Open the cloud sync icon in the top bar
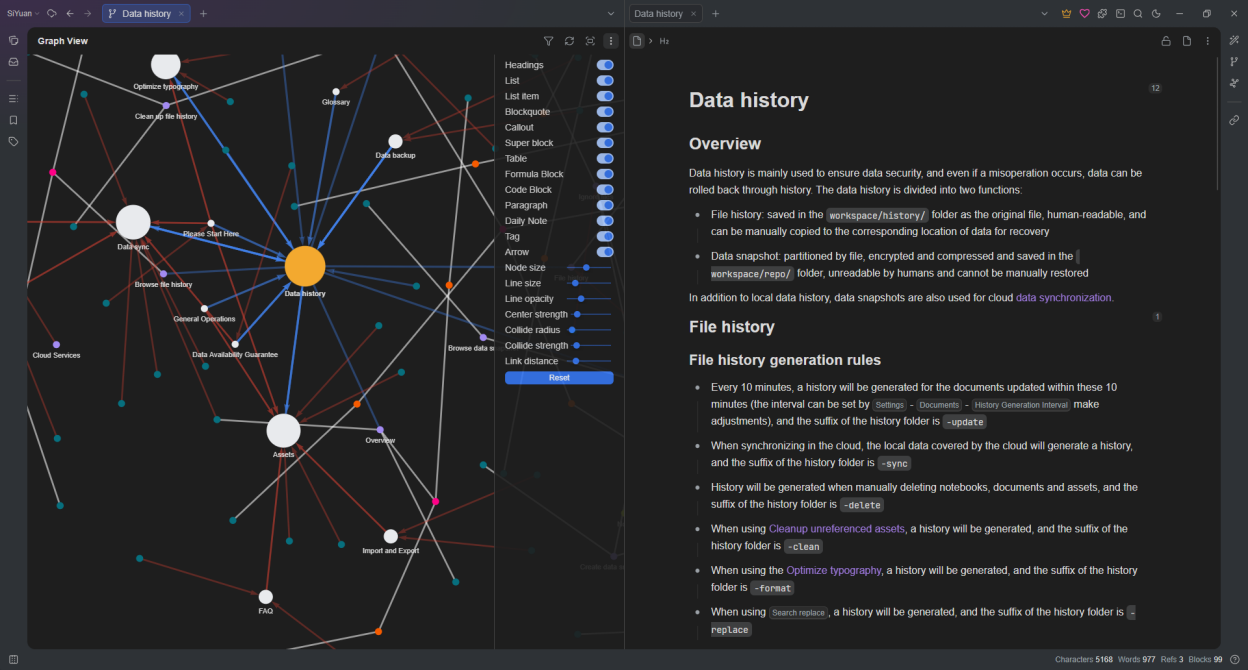The height and width of the screenshot is (670, 1248). click(x=52, y=14)
